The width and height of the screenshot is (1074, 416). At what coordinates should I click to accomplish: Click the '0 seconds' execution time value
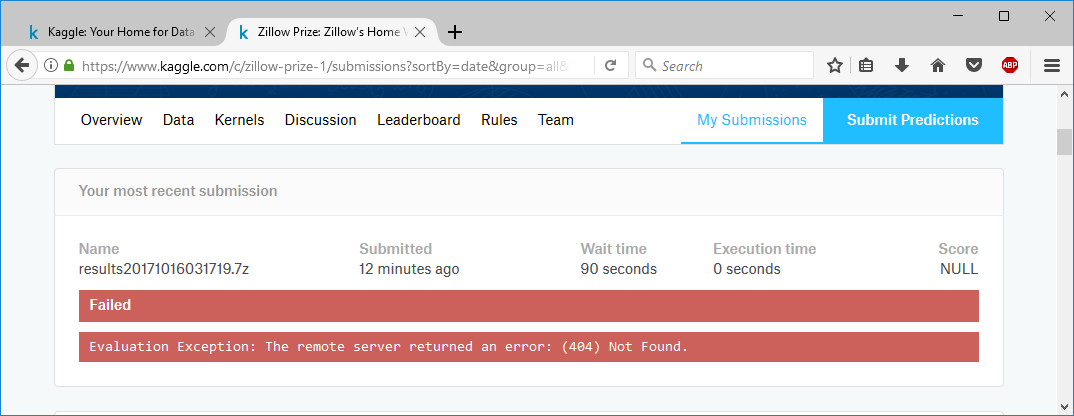(747, 269)
